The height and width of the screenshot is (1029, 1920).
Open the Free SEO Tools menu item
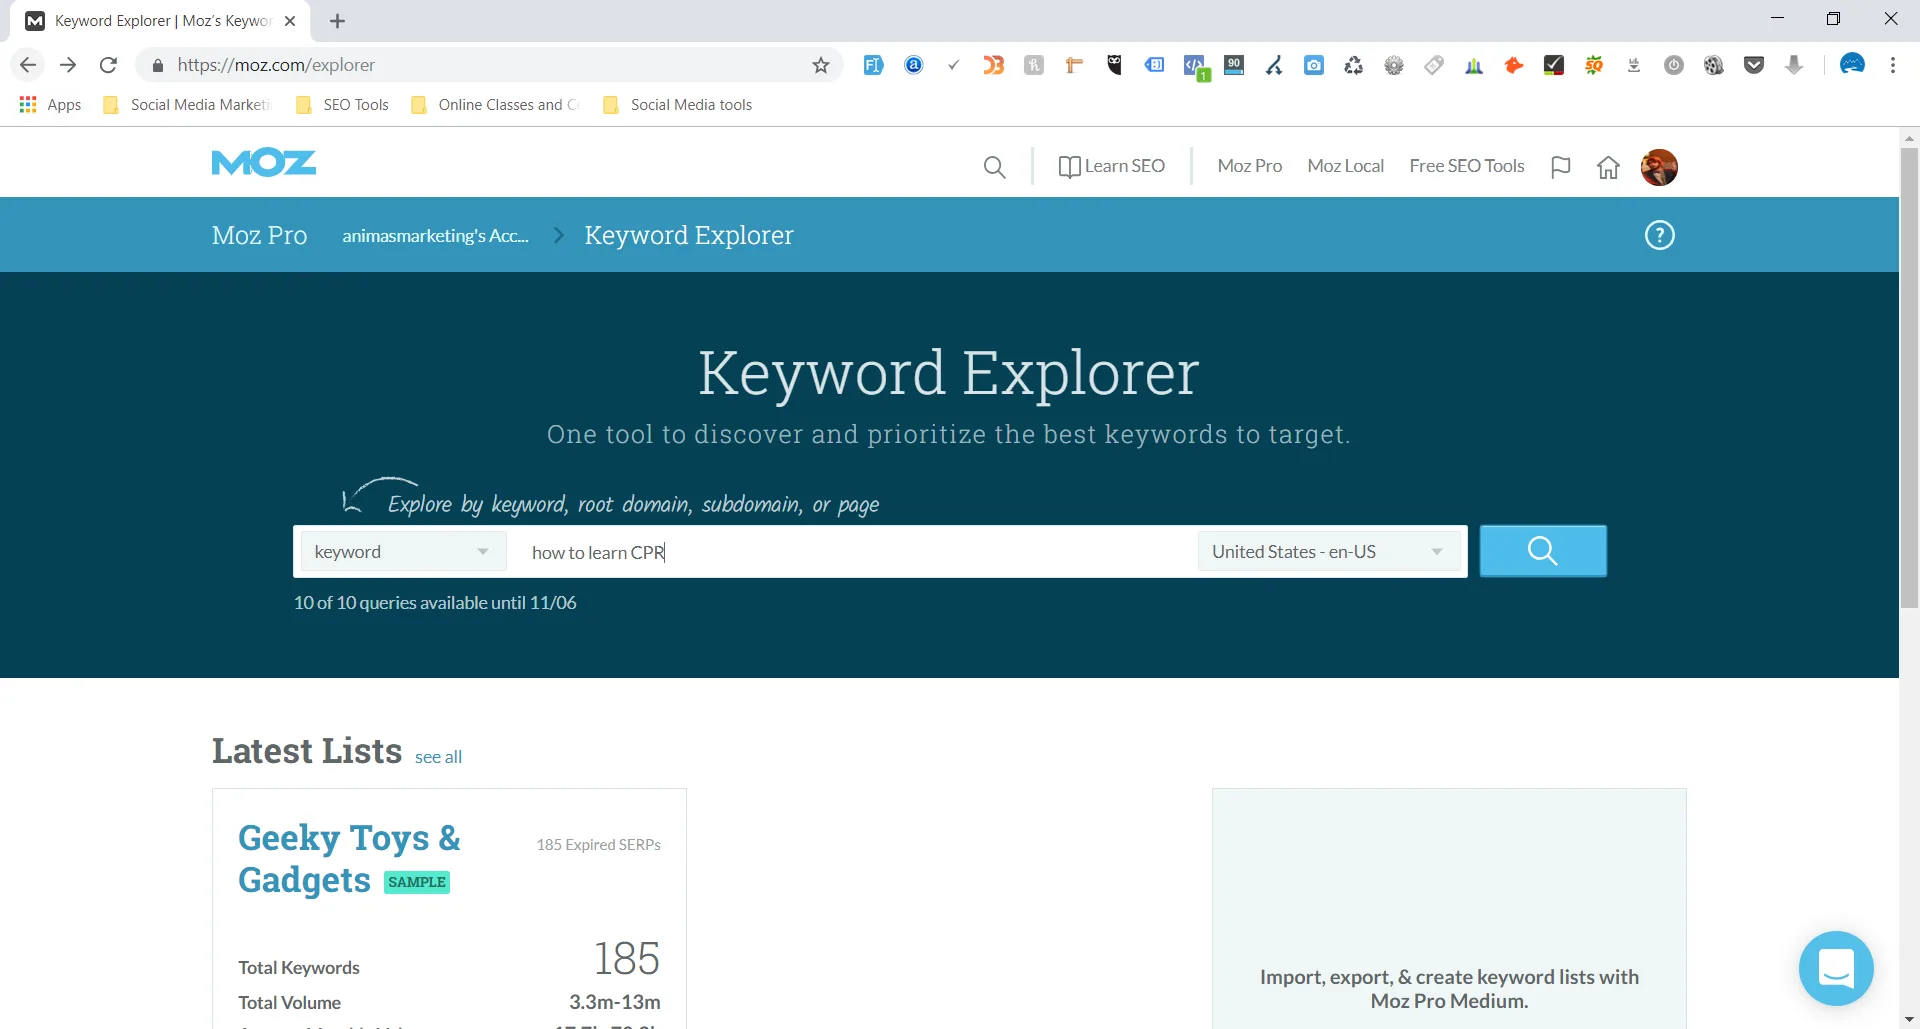pos(1466,166)
